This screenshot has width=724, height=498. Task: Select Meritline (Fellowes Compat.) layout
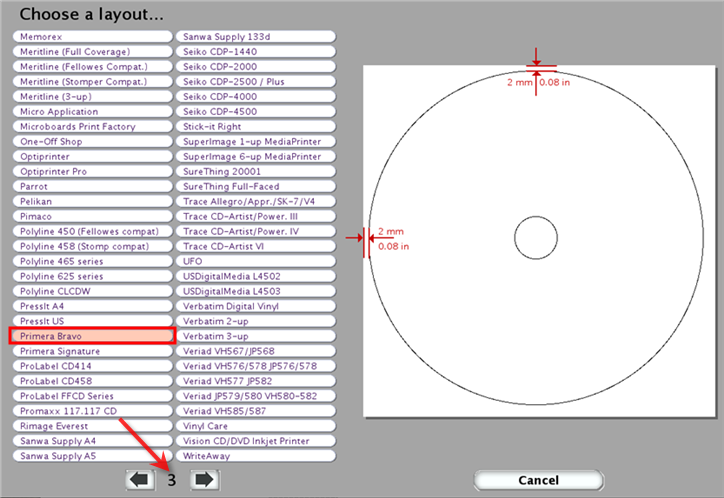coord(93,66)
